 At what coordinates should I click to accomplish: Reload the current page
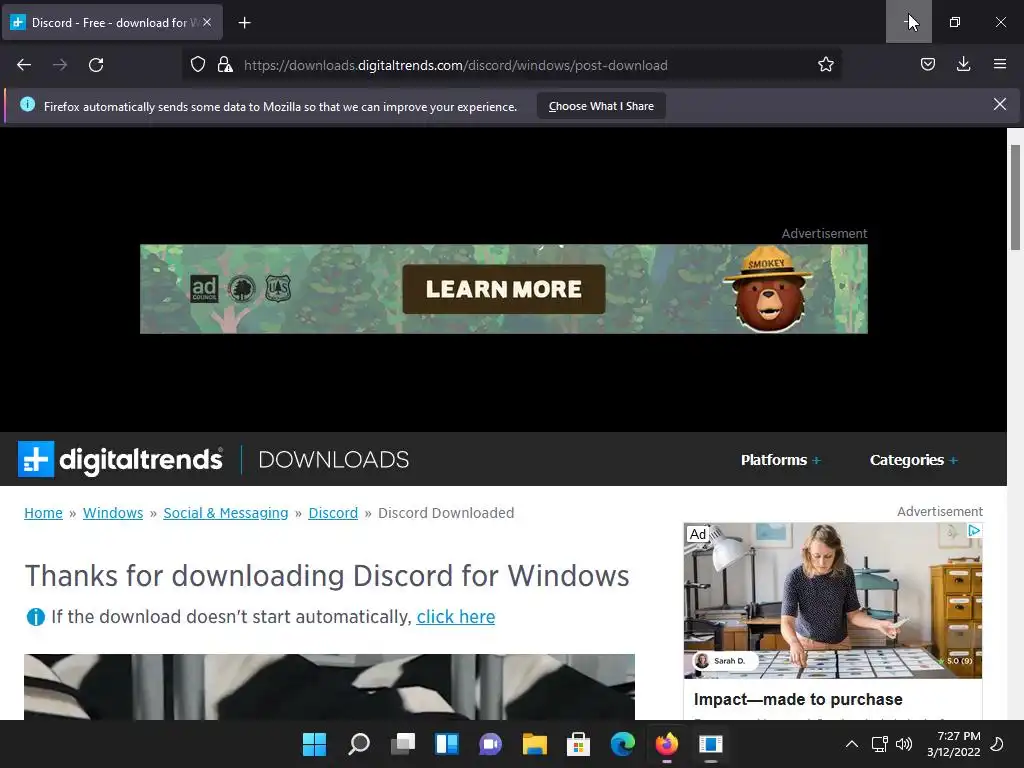coord(96,65)
